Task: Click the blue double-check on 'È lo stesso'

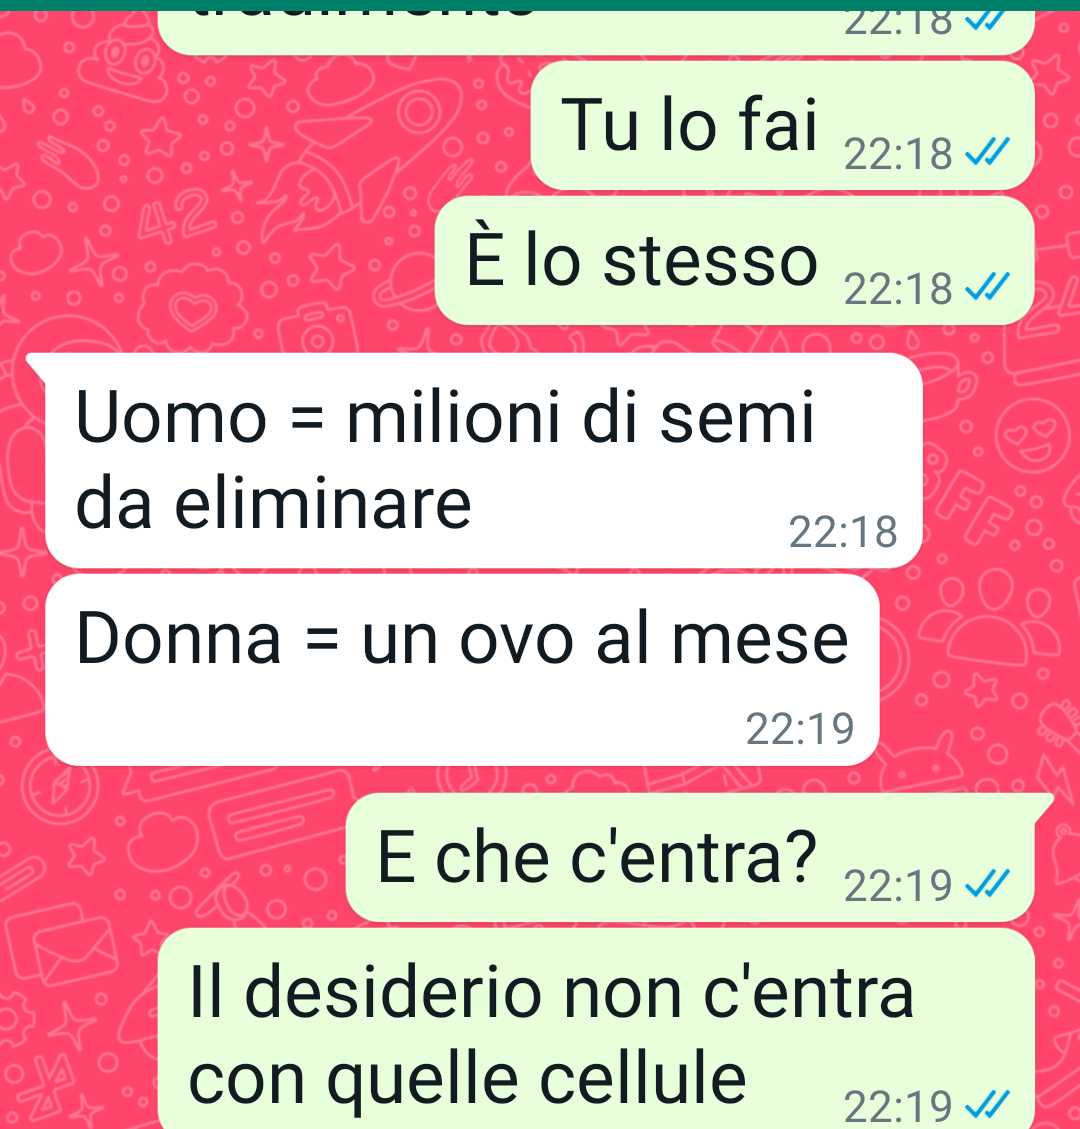Action: pyautogui.click(x=987, y=288)
